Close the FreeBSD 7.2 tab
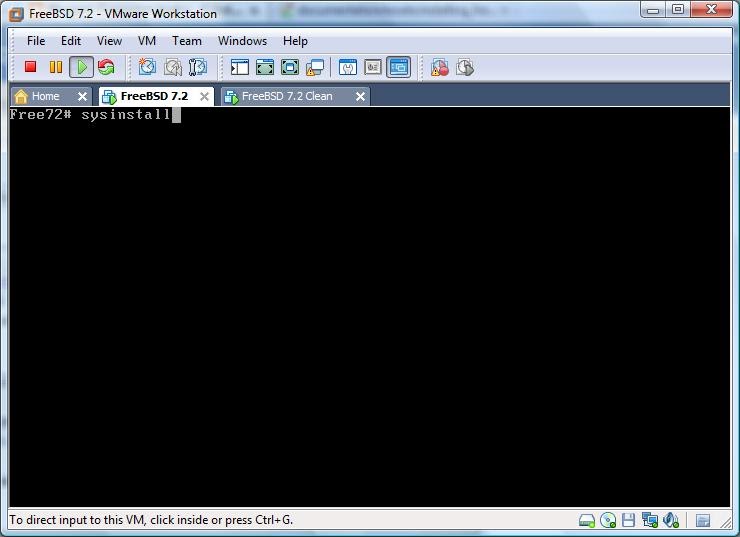 [x=204, y=96]
